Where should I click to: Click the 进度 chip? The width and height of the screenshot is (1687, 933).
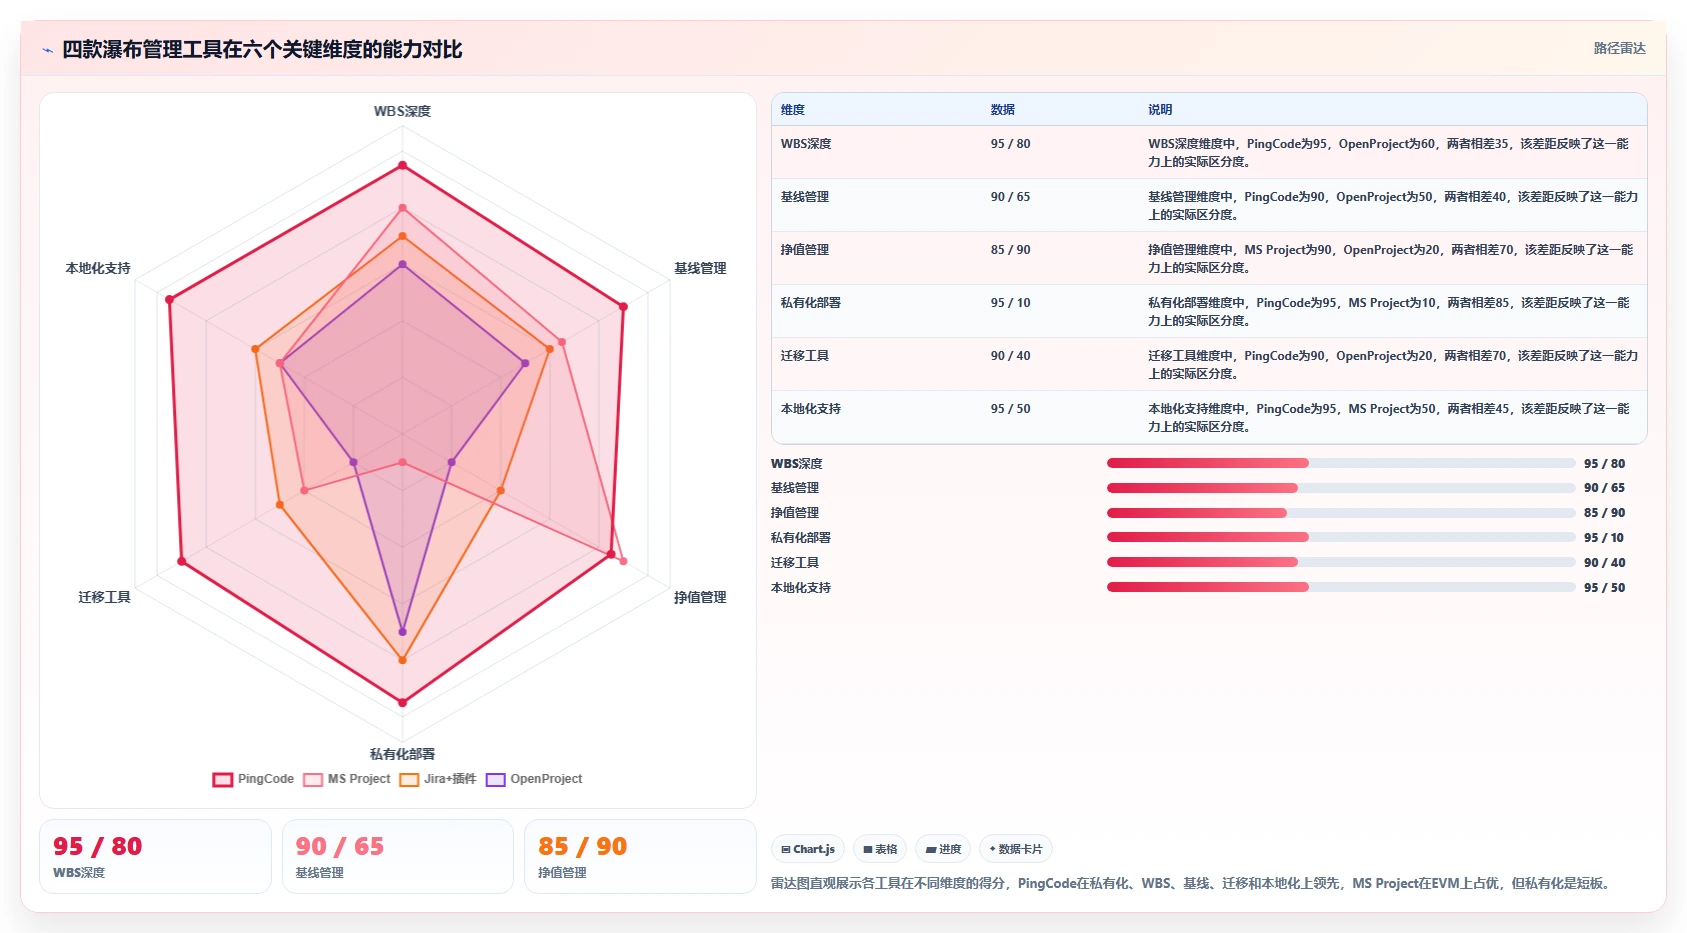pyautogui.click(x=943, y=849)
